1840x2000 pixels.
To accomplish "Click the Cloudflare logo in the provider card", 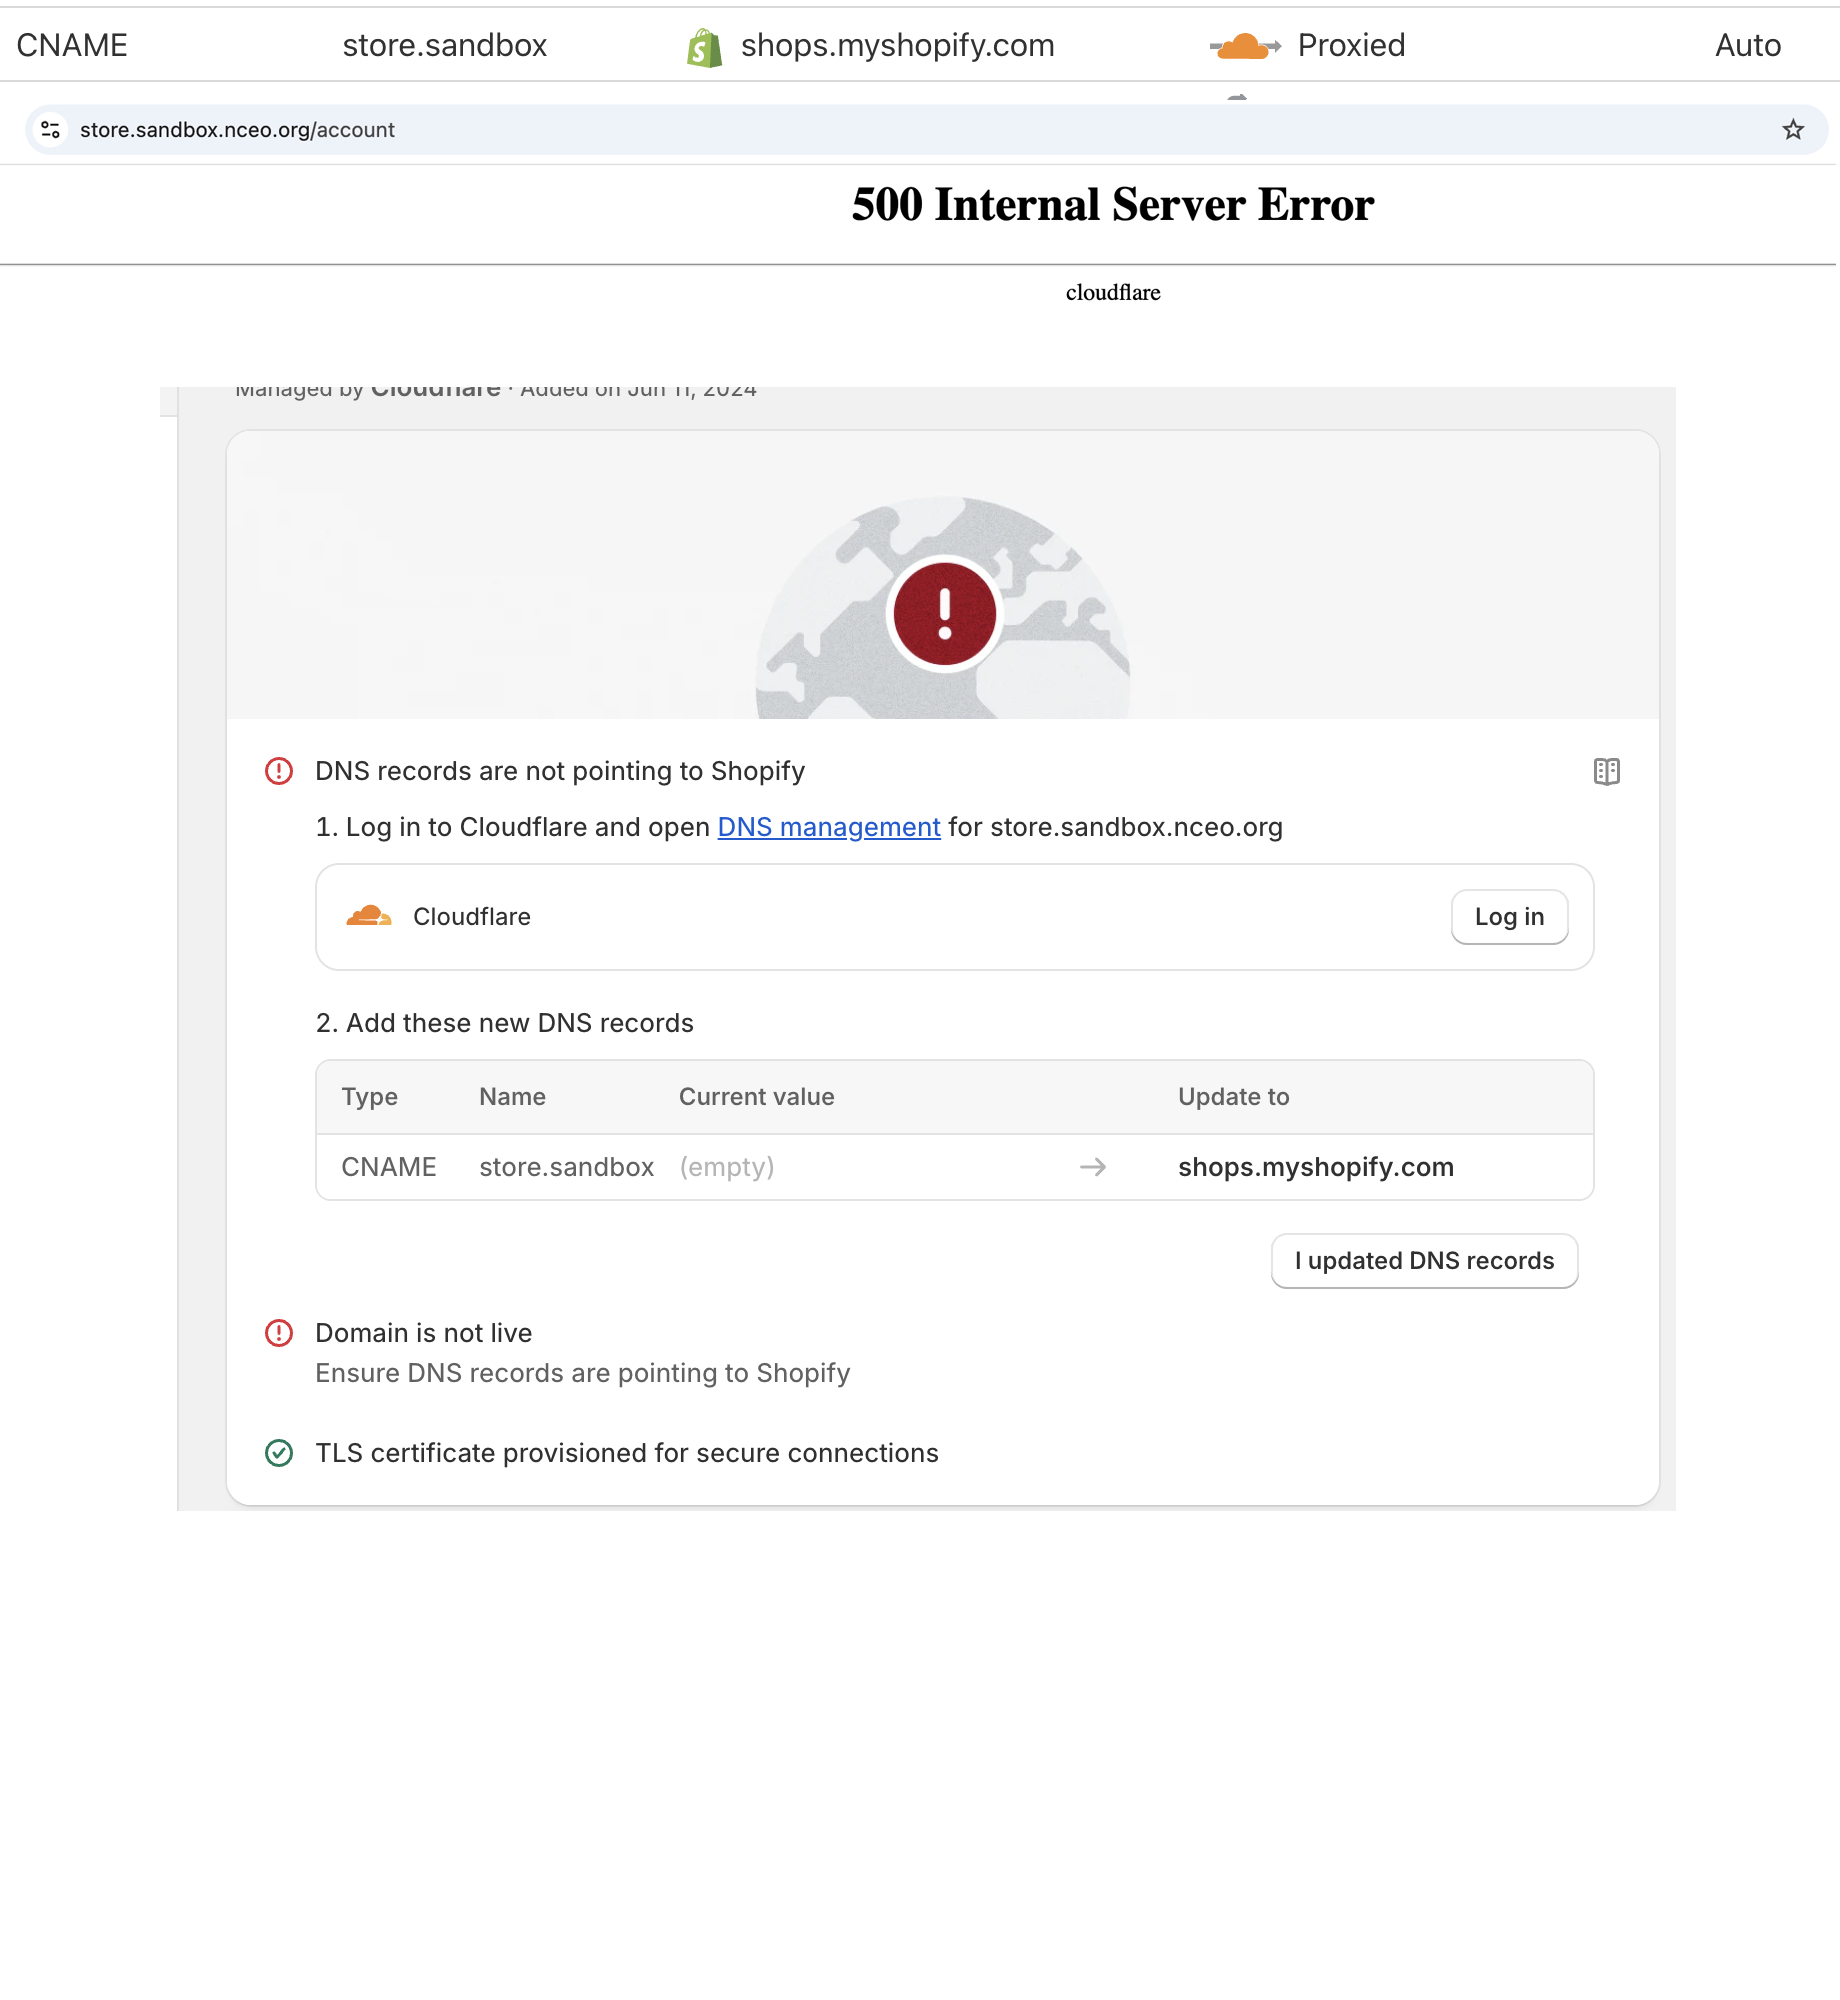I will (369, 916).
